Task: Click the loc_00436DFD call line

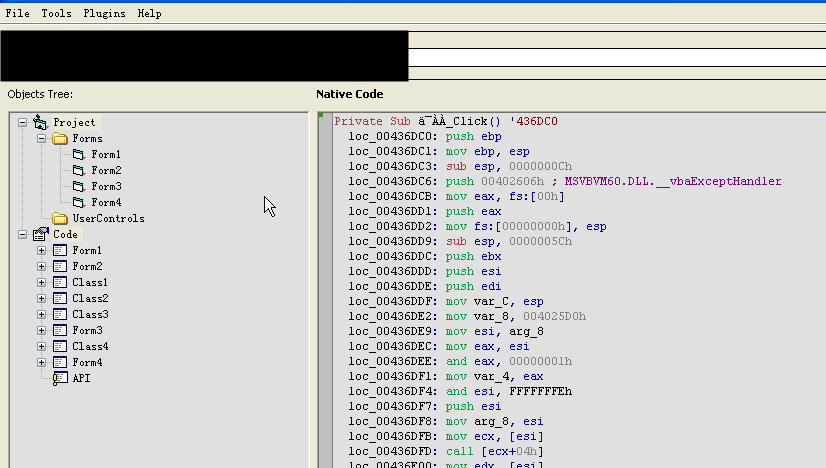Action: pos(446,452)
